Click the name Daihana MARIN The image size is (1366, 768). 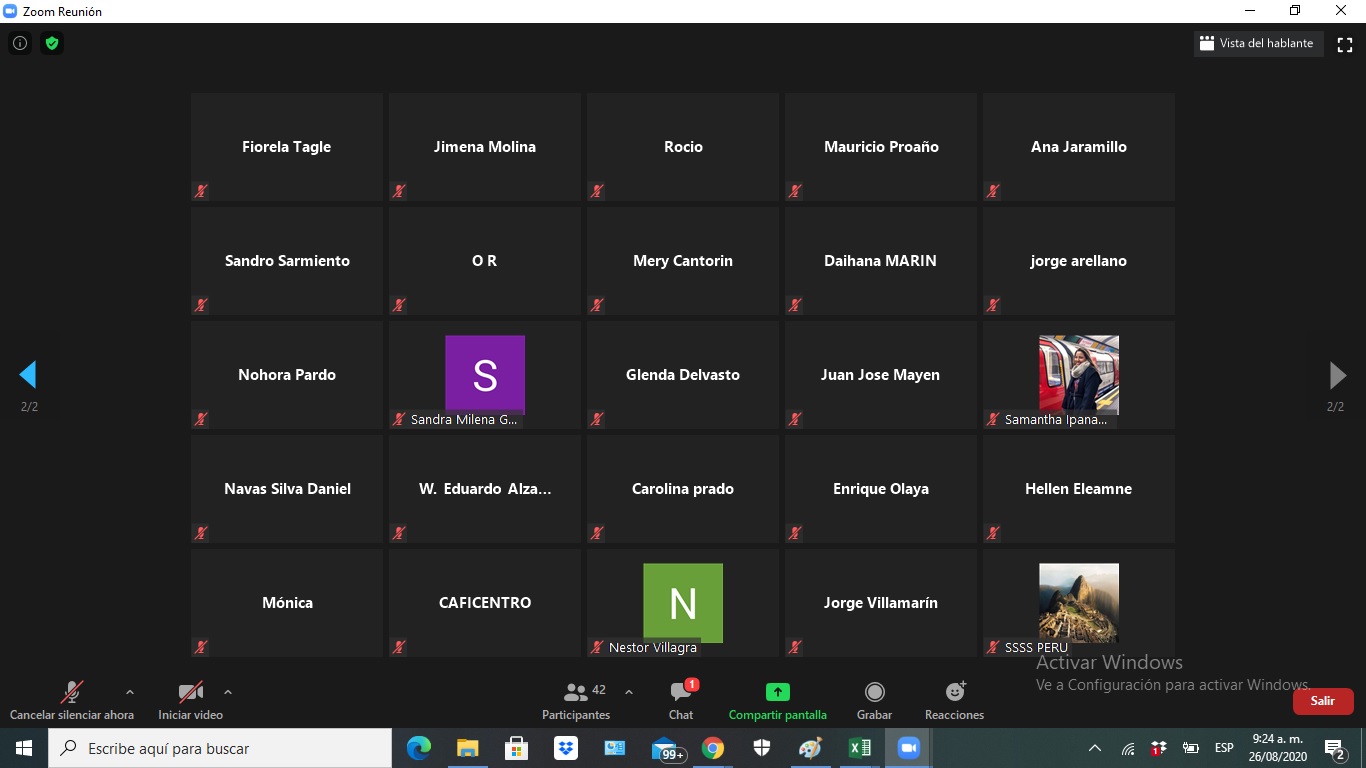880,260
